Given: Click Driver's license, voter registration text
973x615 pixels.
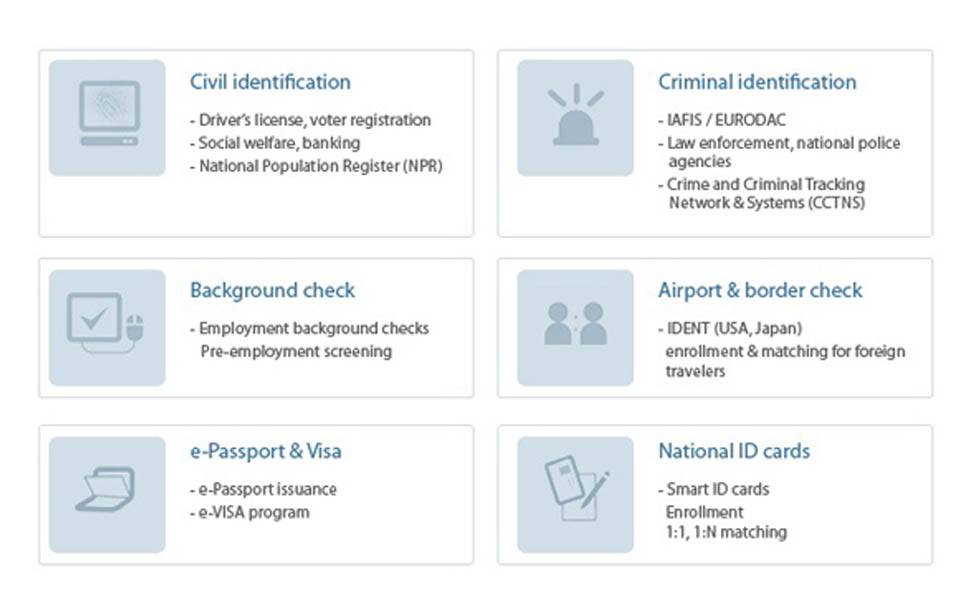Looking at the screenshot, I should (x=310, y=120).
